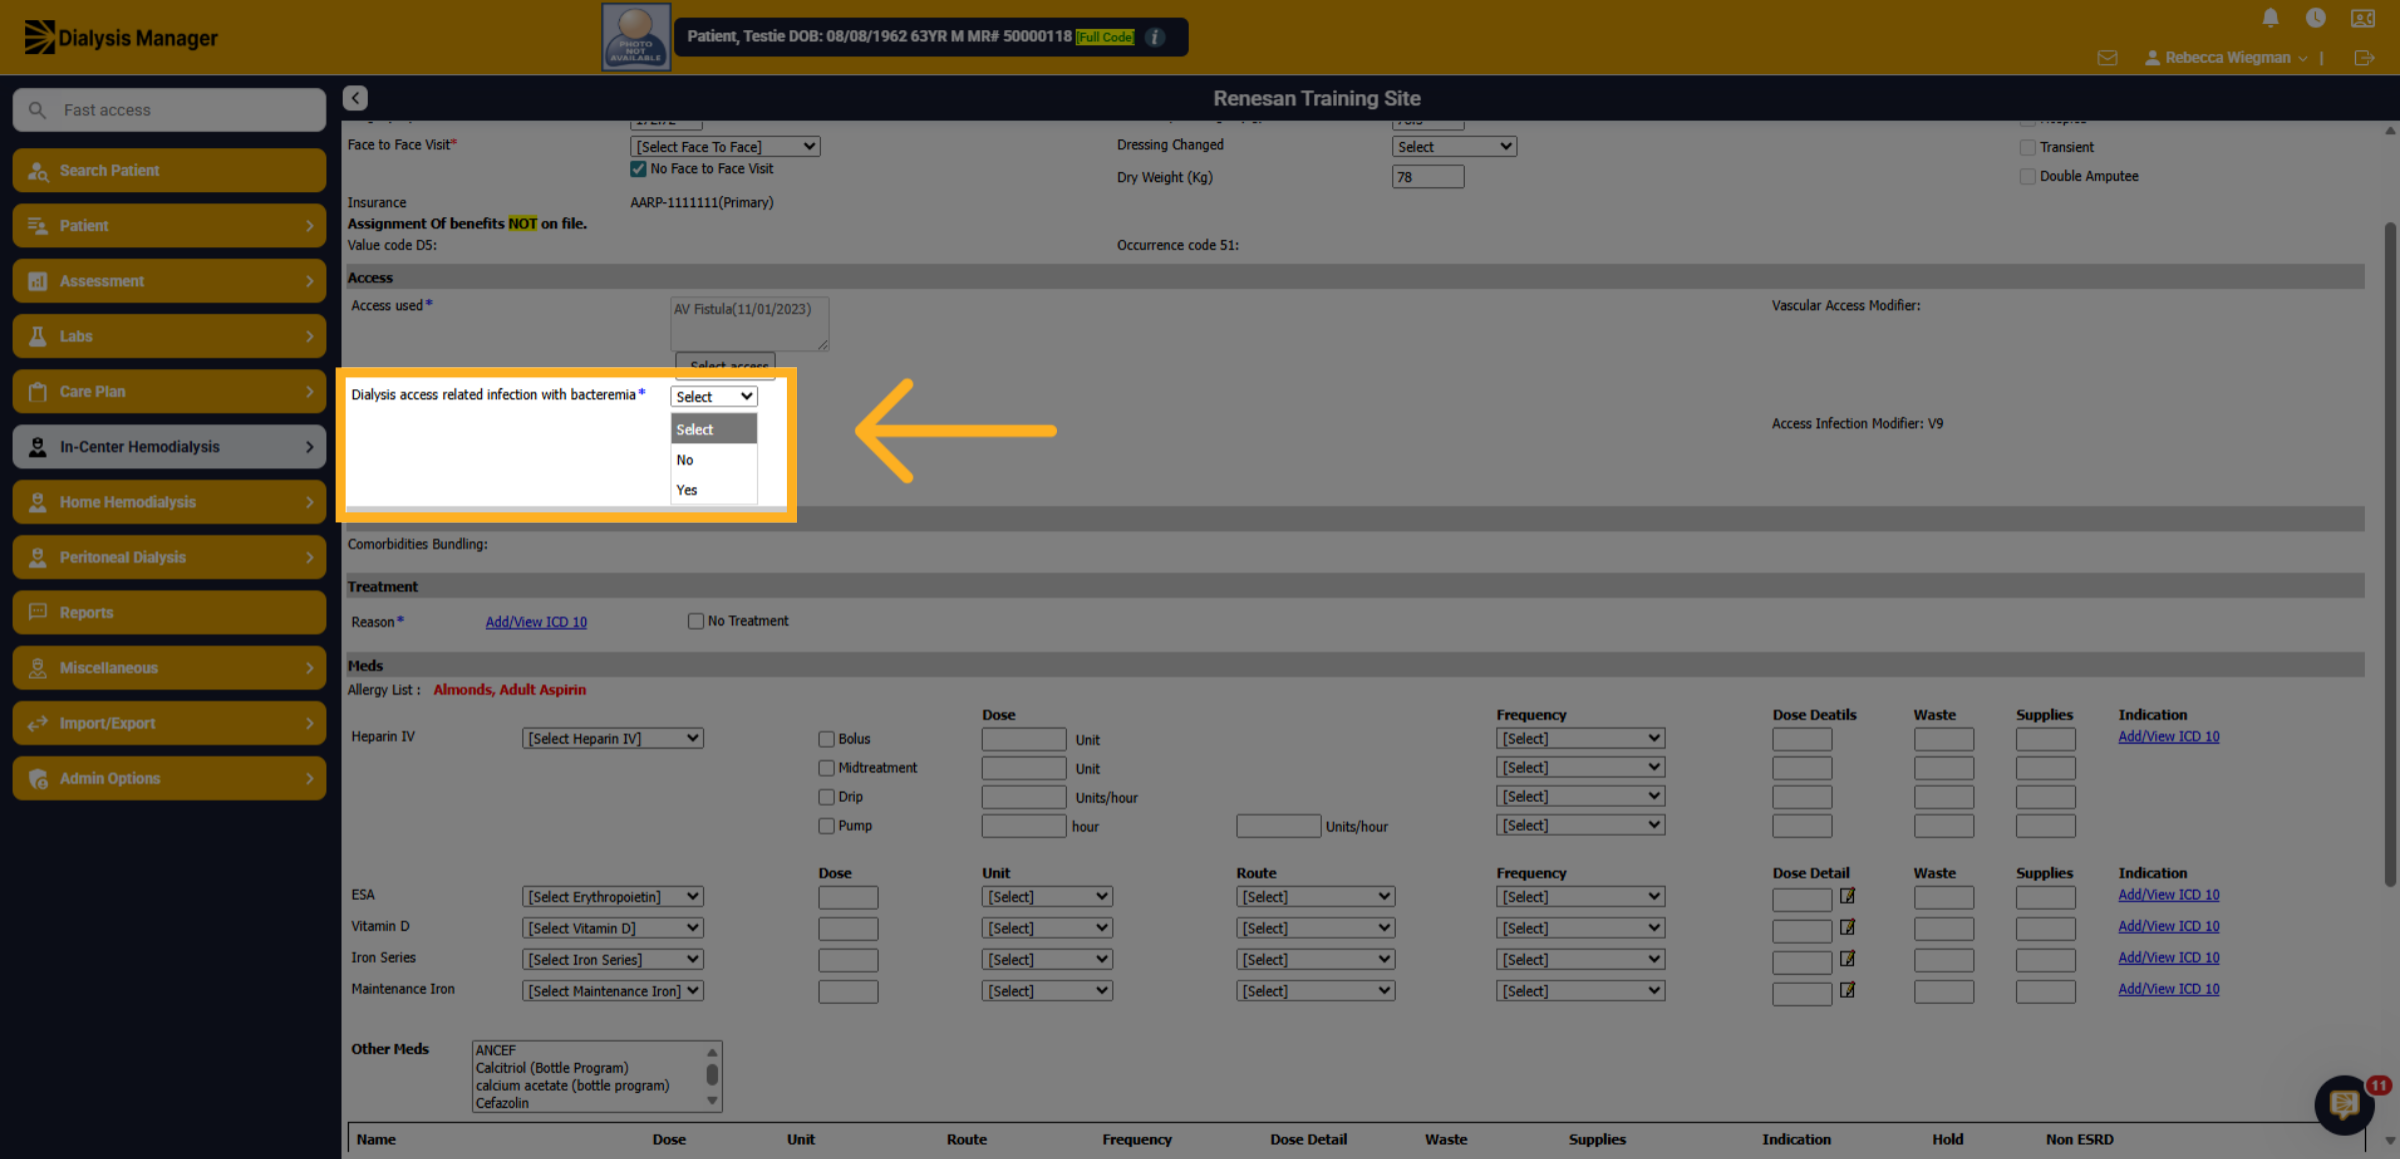Open the chat support bubble
The image size is (2400, 1159).
pos(2343,1104)
